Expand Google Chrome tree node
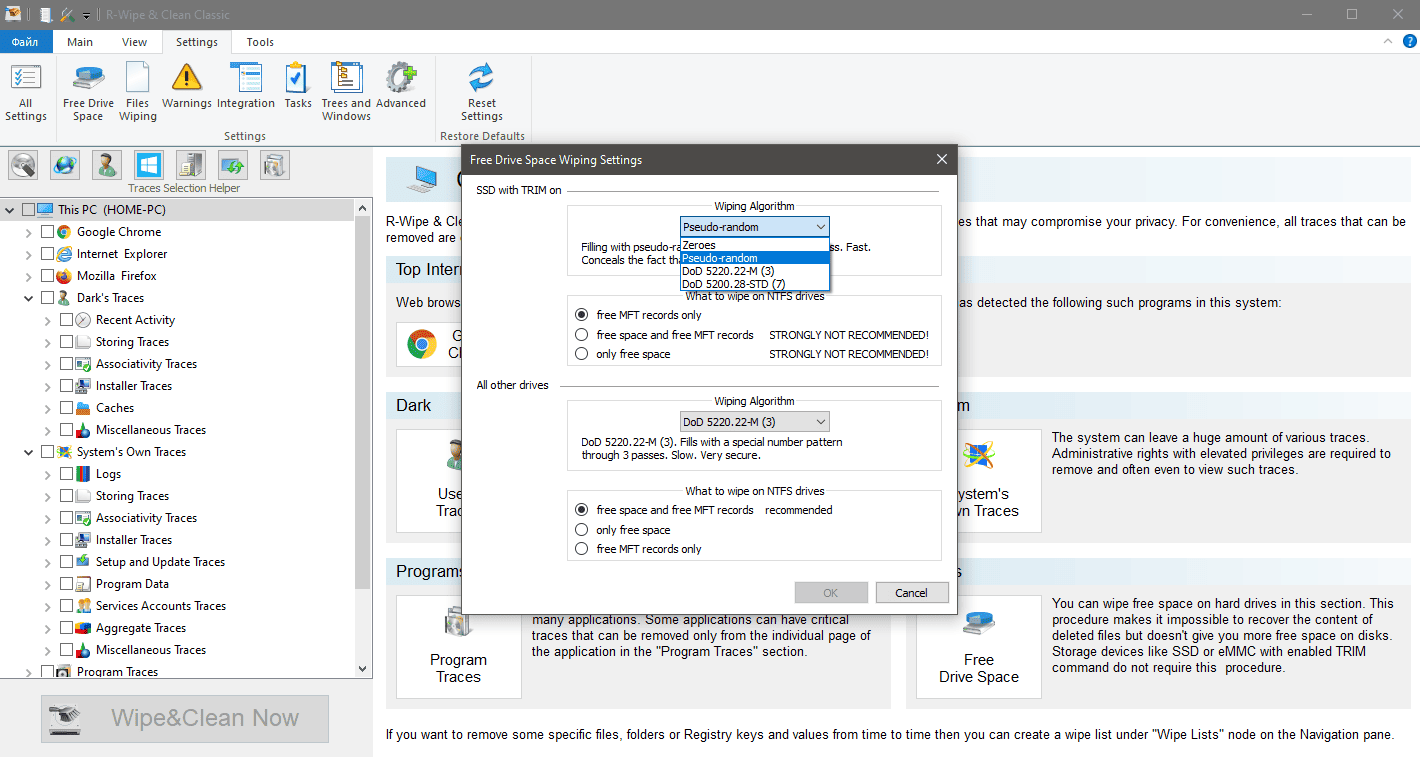1420x757 pixels. point(29,232)
